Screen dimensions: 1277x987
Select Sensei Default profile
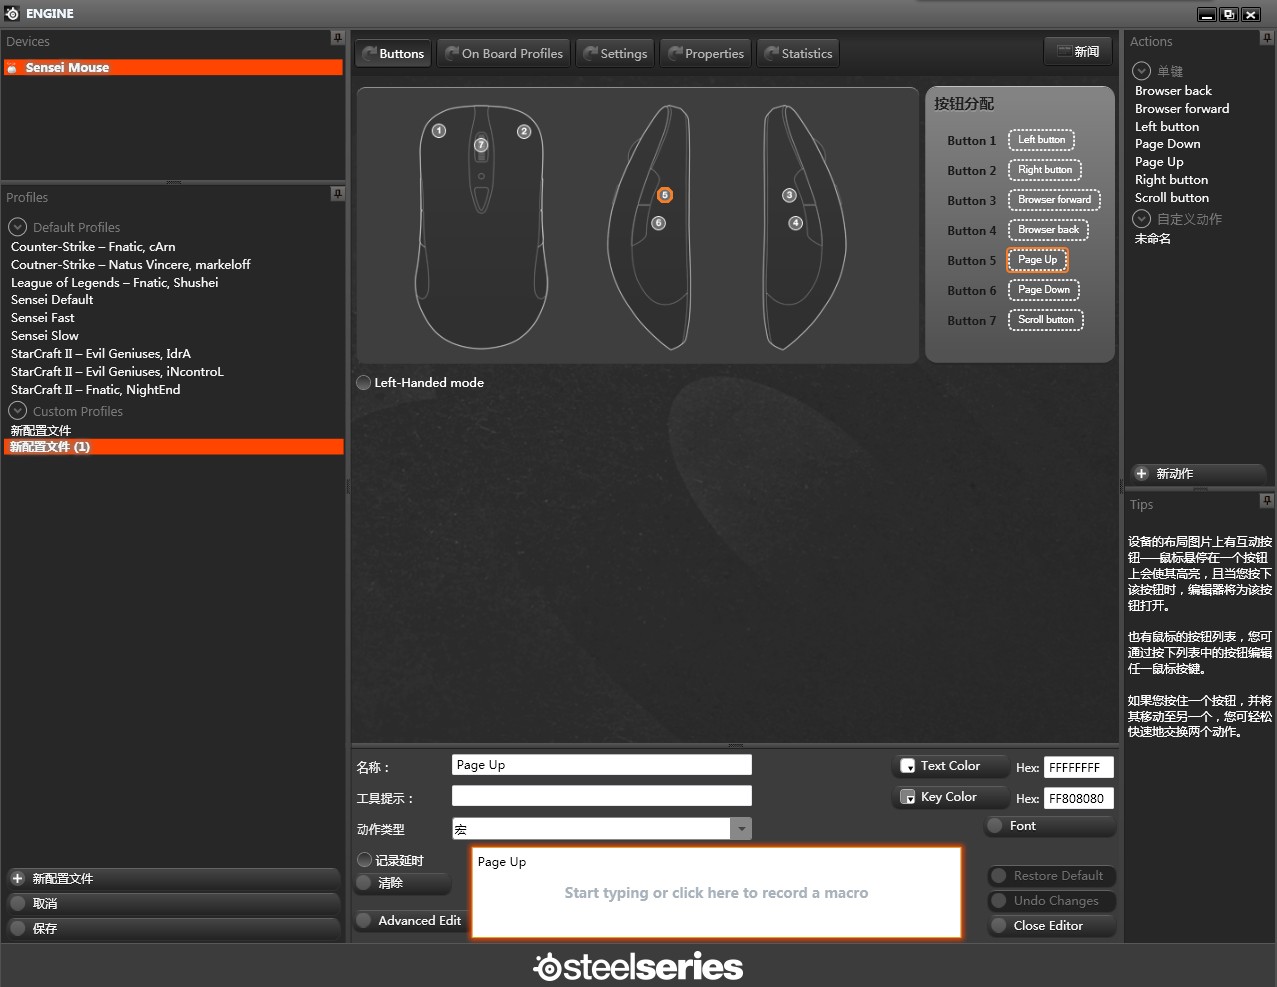click(x=52, y=299)
